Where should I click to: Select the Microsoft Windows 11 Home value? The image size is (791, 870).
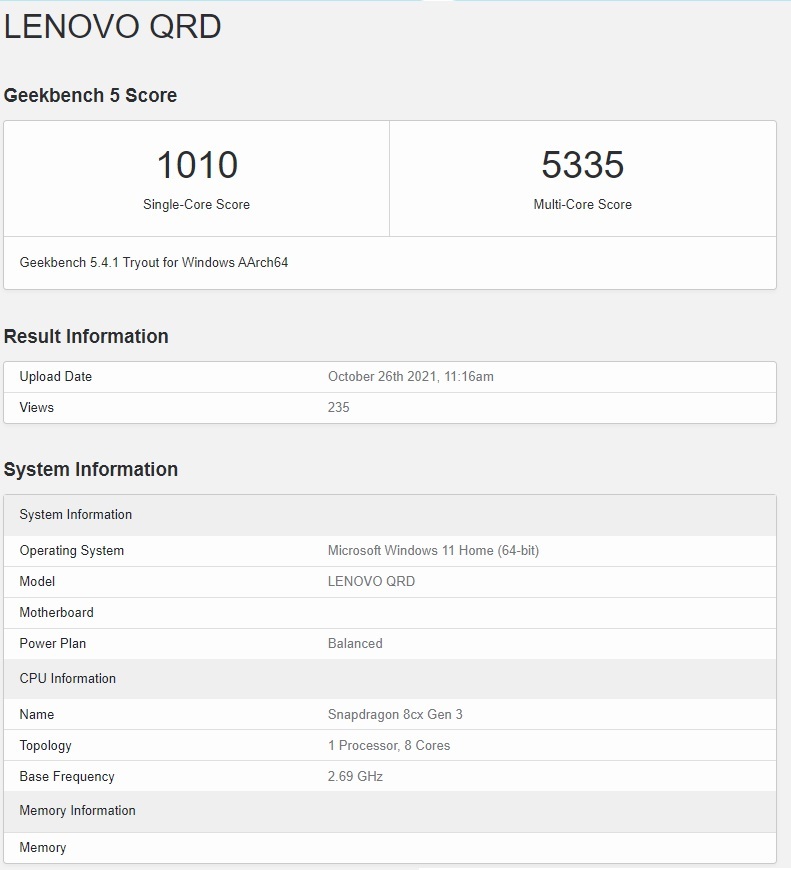click(433, 551)
